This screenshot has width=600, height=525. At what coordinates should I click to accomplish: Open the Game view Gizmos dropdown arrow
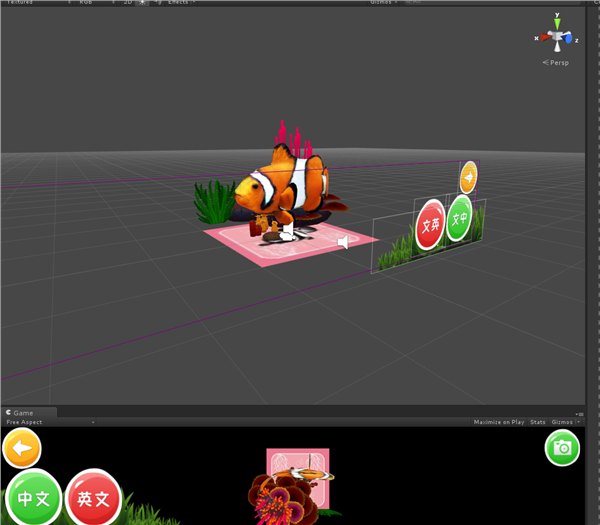[x=578, y=422]
